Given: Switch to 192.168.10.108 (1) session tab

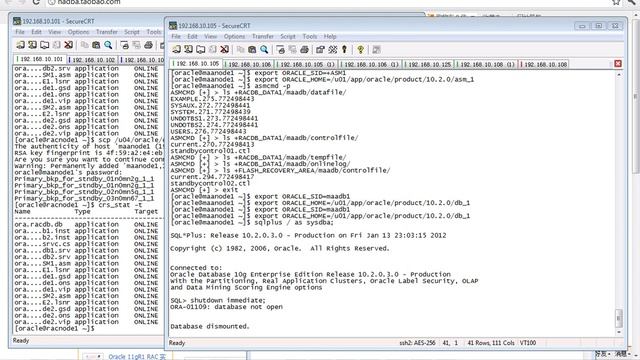Looking at the screenshot, I should click(487, 64).
